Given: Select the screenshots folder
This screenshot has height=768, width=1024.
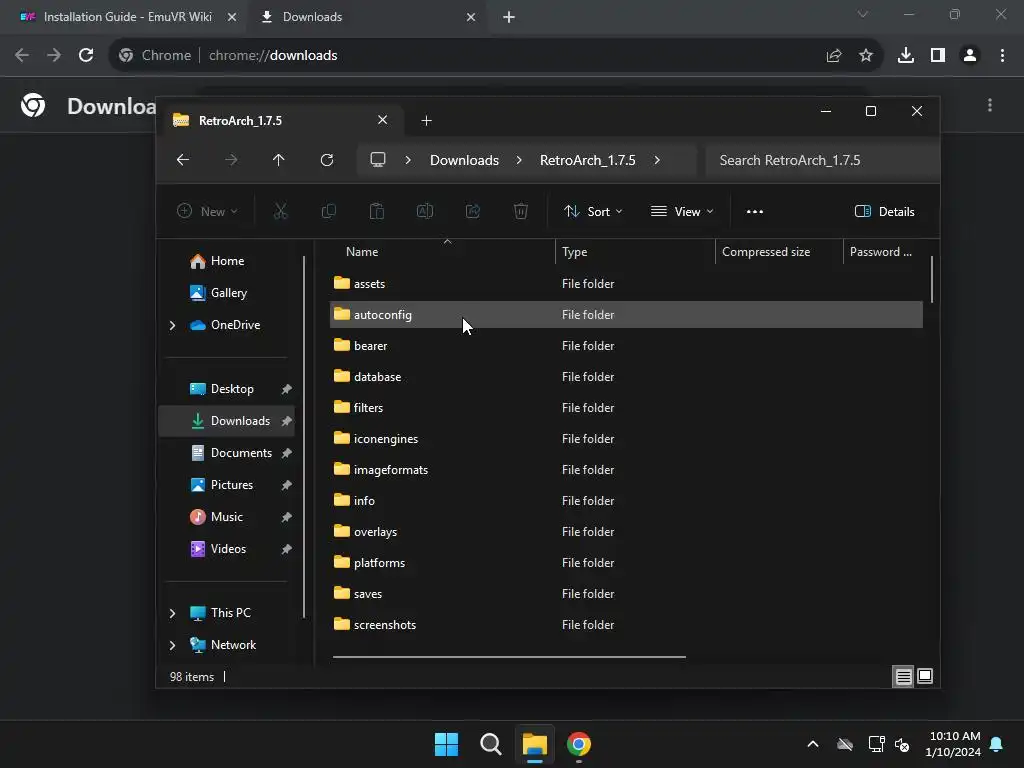Looking at the screenshot, I should [x=626, y=625].
